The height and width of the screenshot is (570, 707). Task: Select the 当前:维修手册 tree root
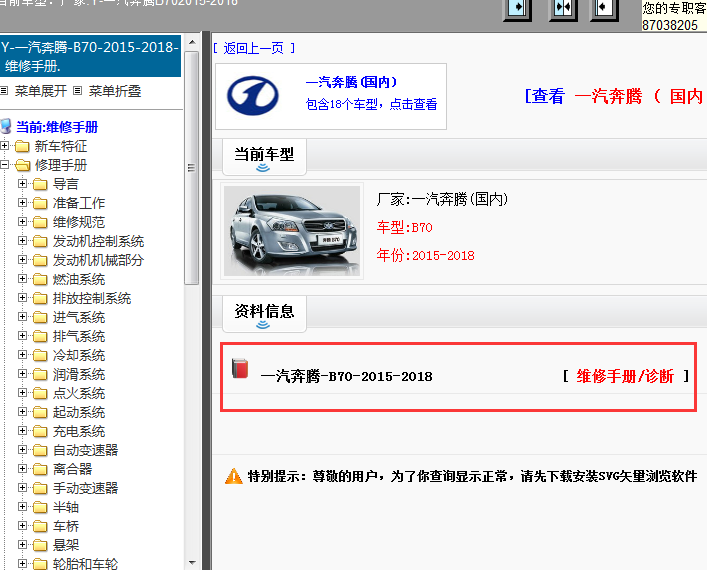[x=57, y=127]
